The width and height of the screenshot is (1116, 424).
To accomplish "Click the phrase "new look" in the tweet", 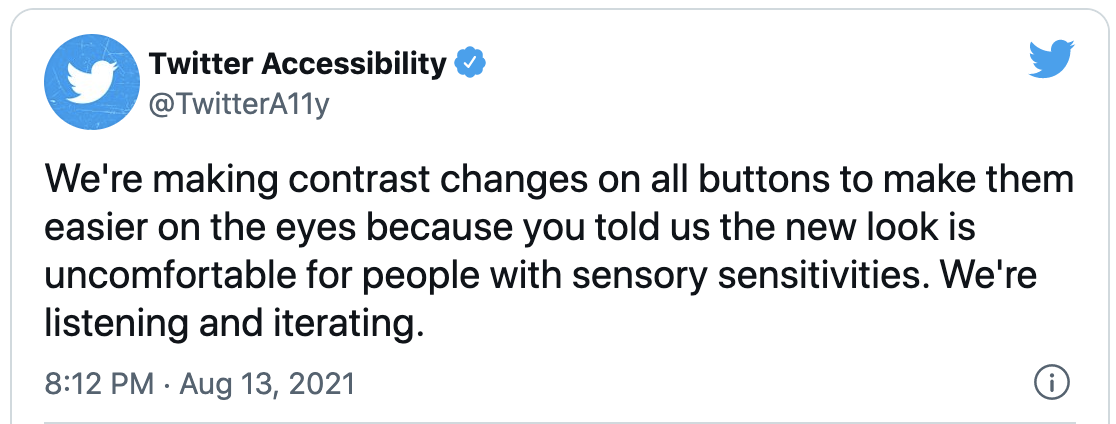I will 861,228.
